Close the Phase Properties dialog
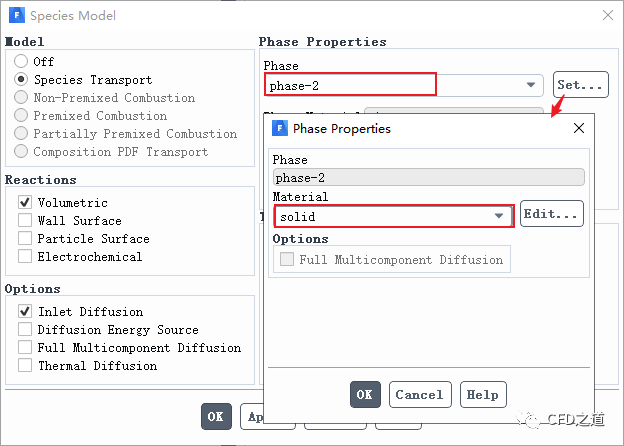Image resolution: width=624 pixels, height=446 pixels. 579,129
